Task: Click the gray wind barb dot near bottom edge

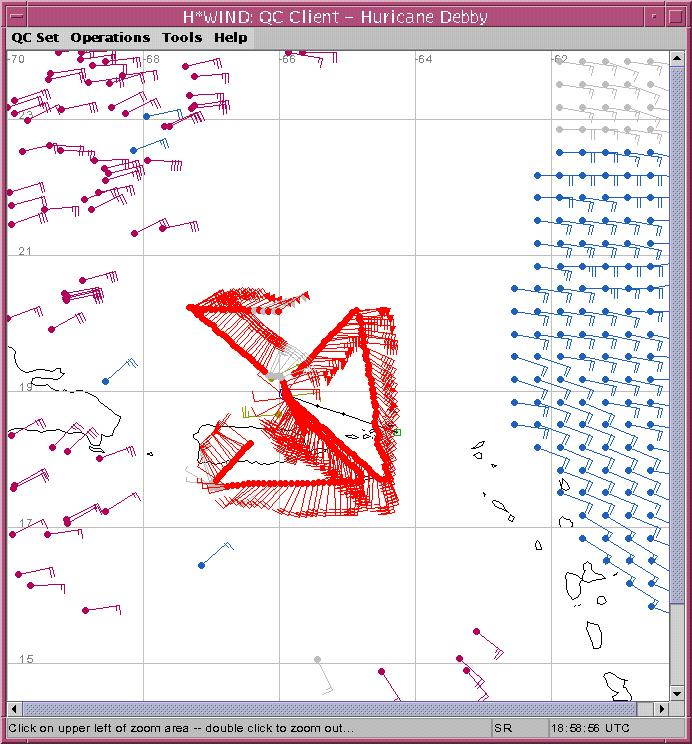Action: (x=317, y=659)
